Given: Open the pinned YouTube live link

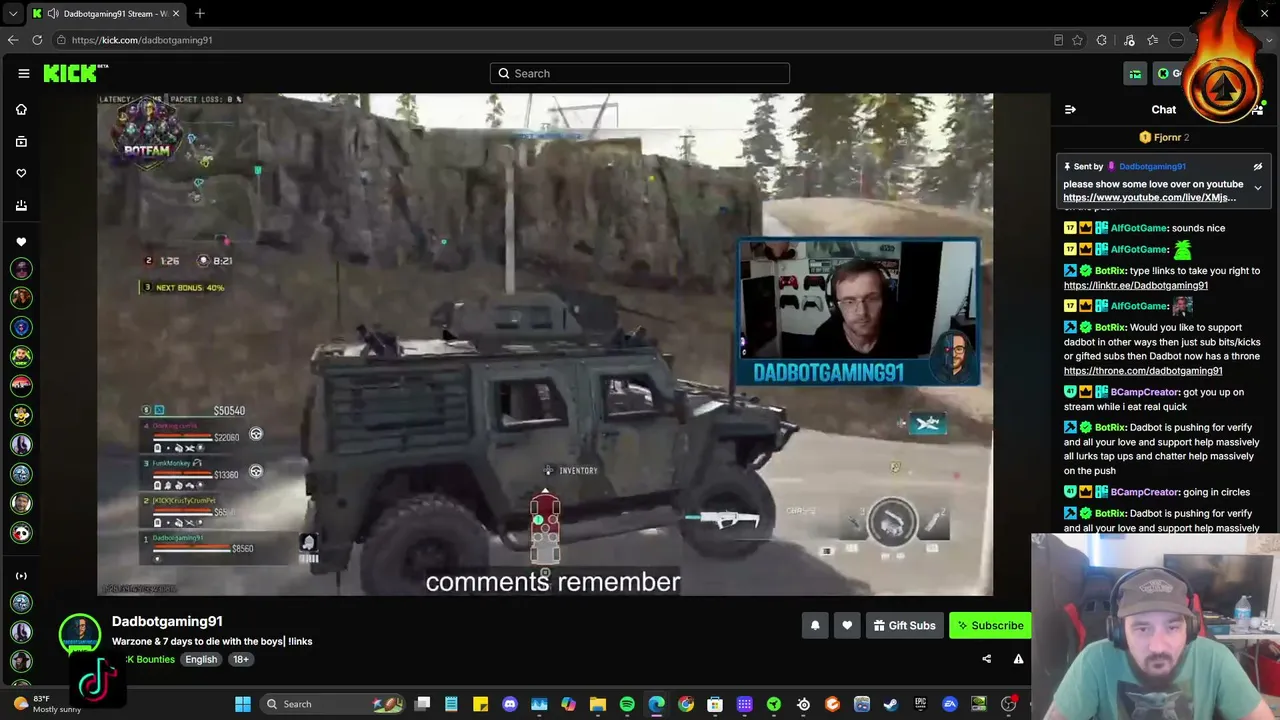Looking at the screenshot, I should coord(1150,198).
